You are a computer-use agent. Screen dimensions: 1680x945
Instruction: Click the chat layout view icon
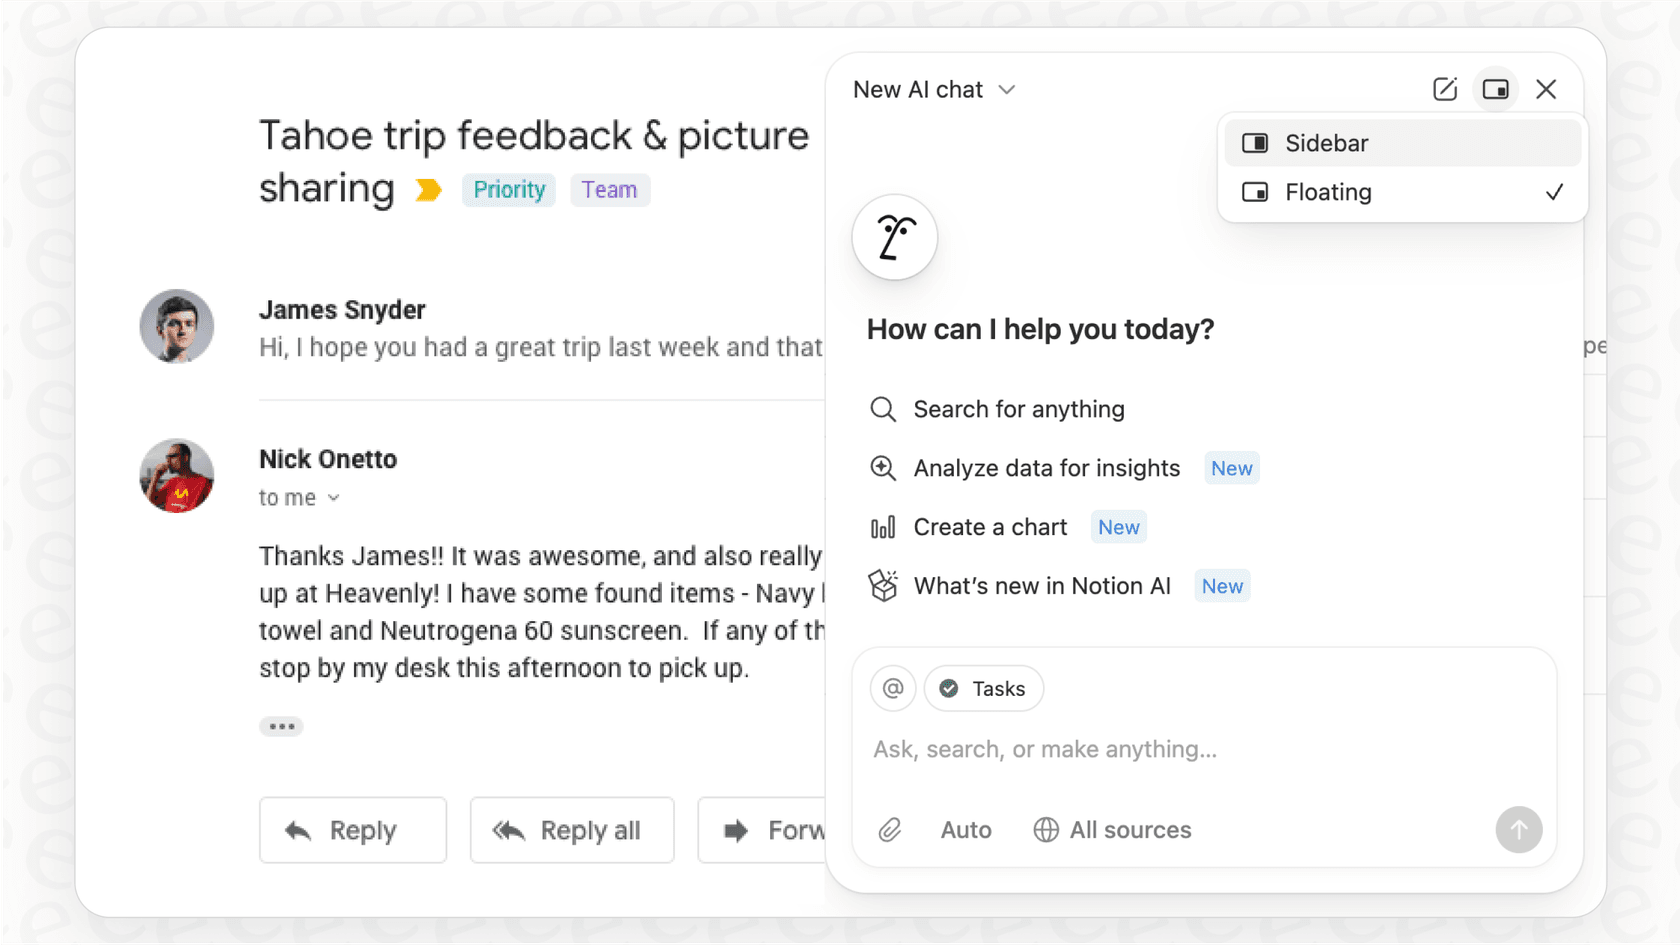tap(1496, 89)
